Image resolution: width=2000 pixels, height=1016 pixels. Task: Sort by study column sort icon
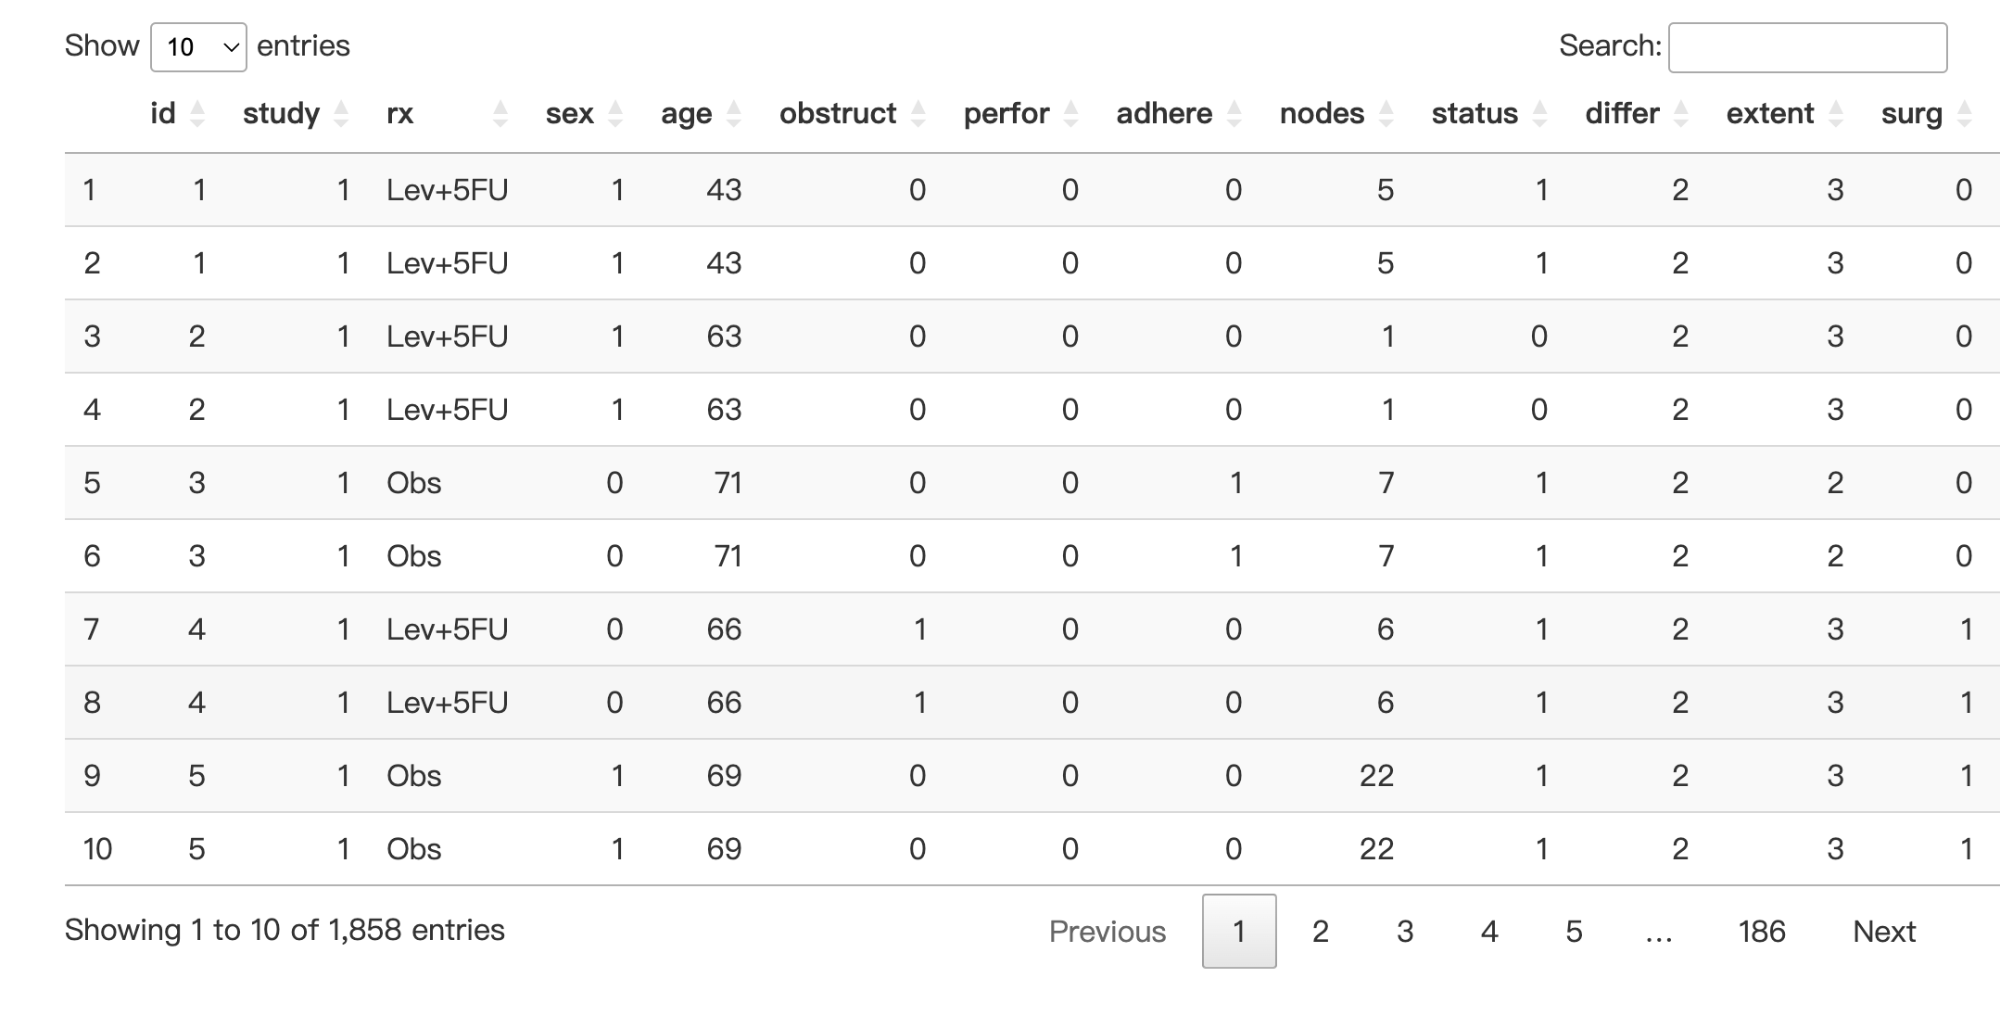click(341, 114)
